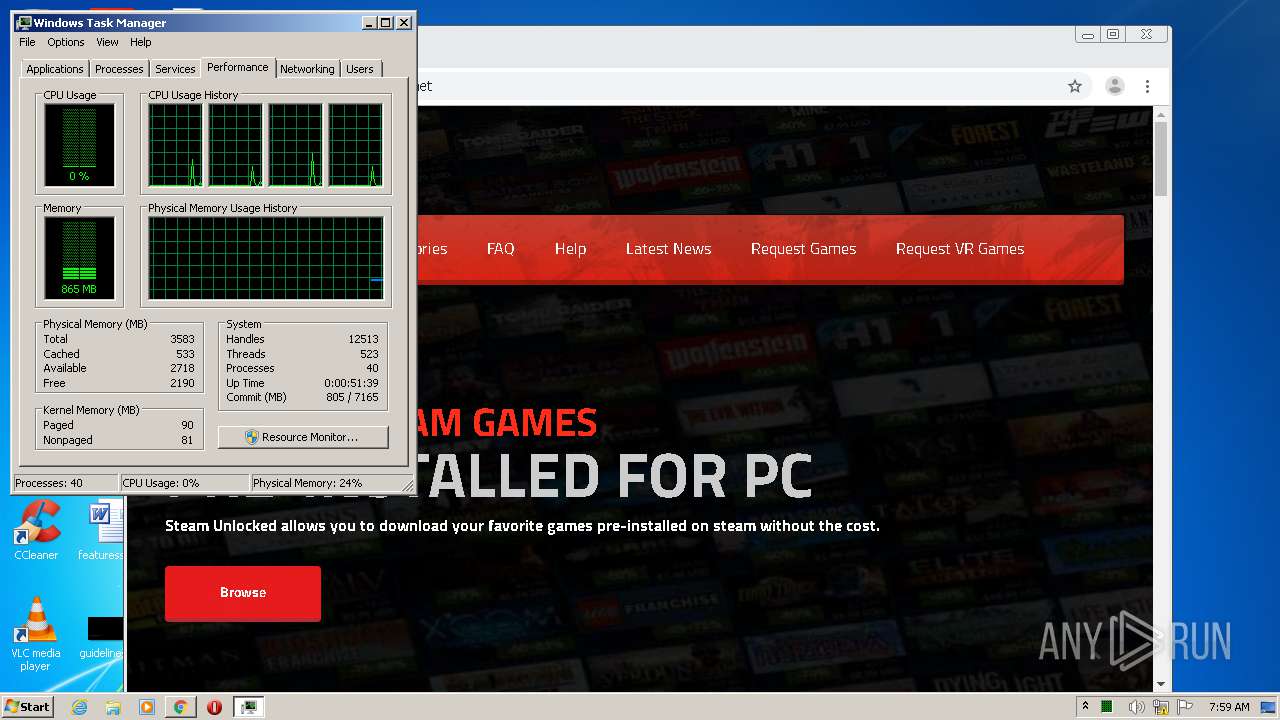The height and width of the screenshot is (720, 1280).
Task: Open Internet Explorer from taskbar
Action: pyautogui.click(x=80, y=707)
